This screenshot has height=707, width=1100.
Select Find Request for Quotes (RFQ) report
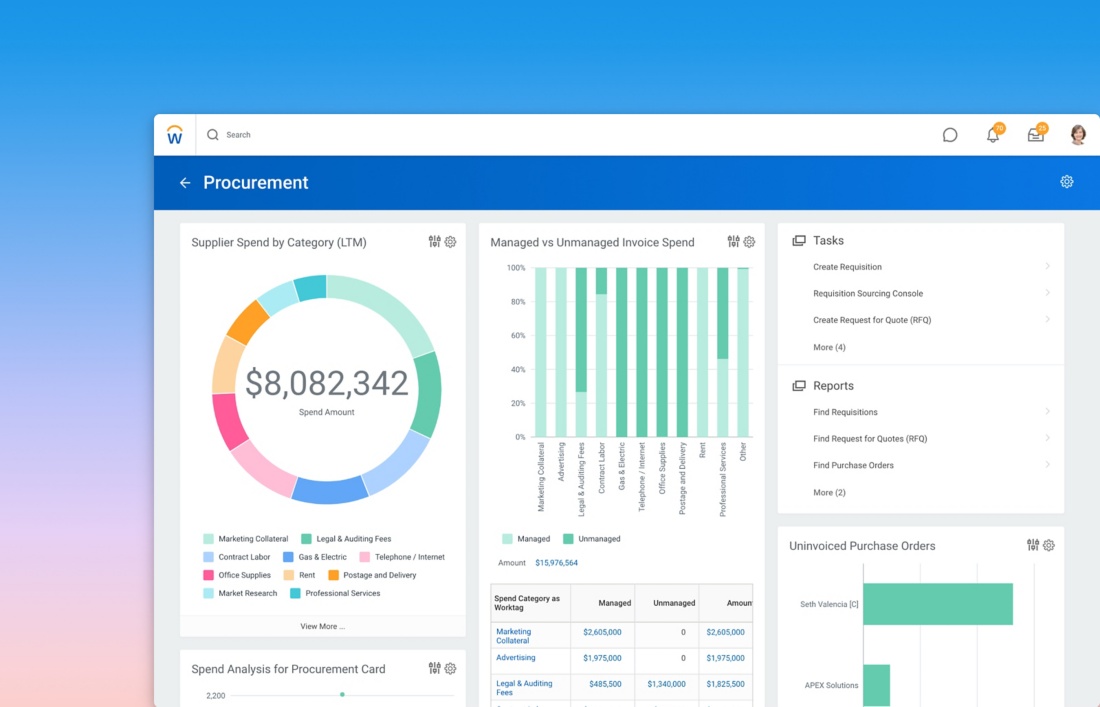(869, 439)
